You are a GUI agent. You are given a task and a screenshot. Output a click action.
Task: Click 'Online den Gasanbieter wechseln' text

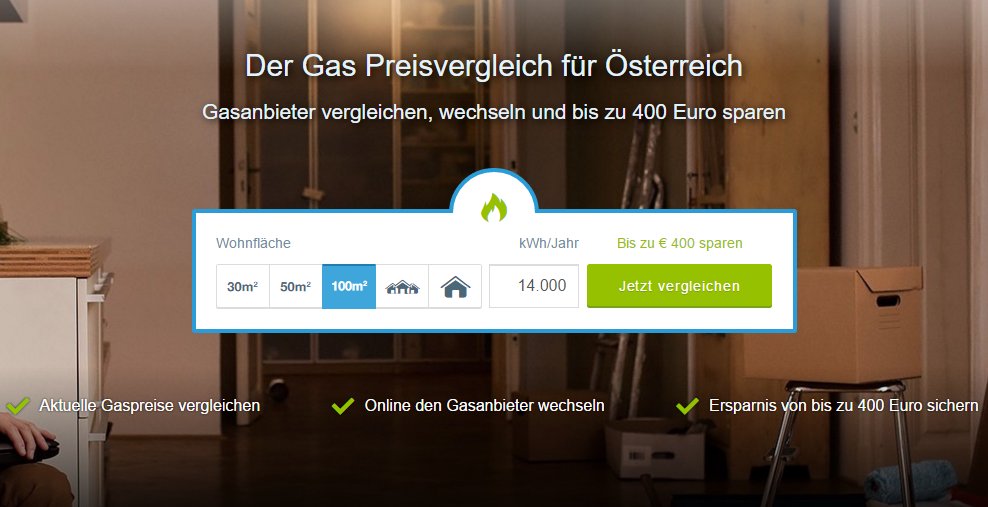pos(485,406)
